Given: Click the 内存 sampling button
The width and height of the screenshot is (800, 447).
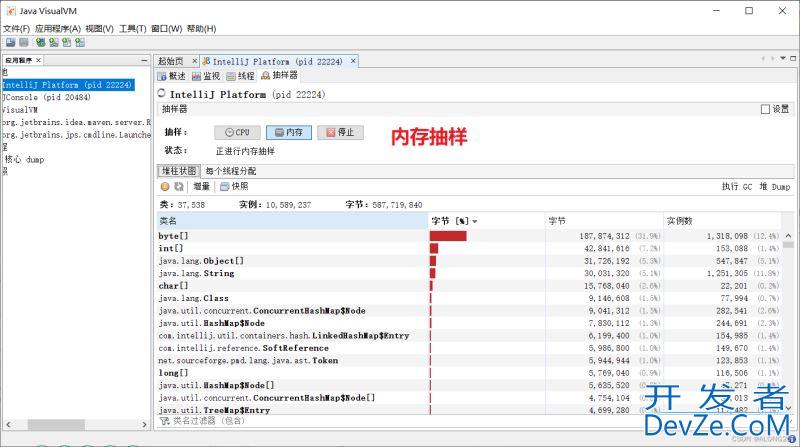Looking at the screenshot, I should pyautogui.click(x=289, y=132).
